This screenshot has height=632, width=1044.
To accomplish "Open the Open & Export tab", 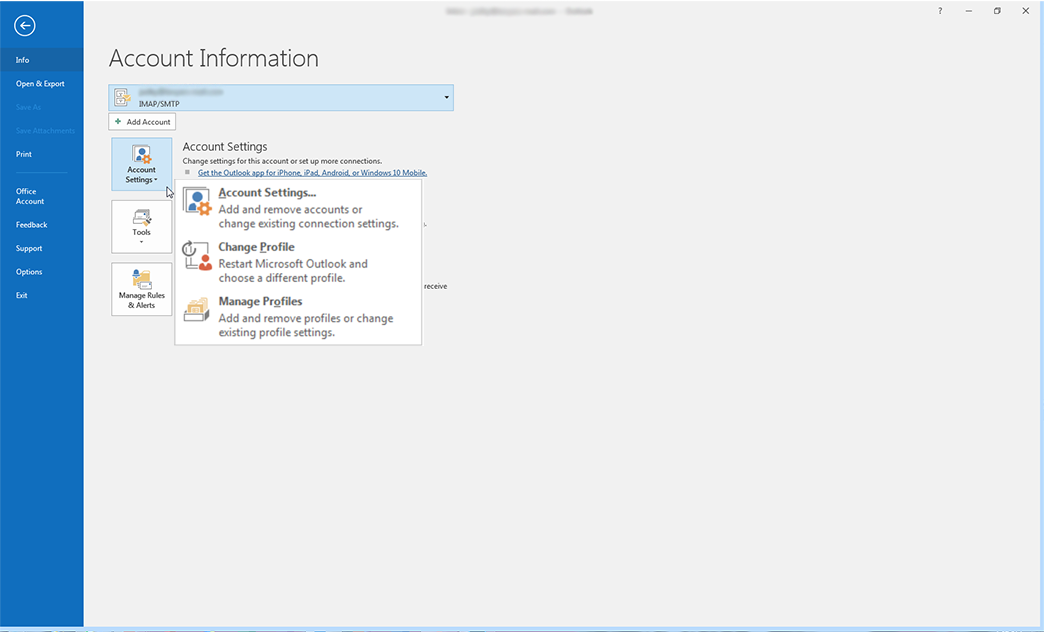I will pyautogui.click(x=40, y=84).
